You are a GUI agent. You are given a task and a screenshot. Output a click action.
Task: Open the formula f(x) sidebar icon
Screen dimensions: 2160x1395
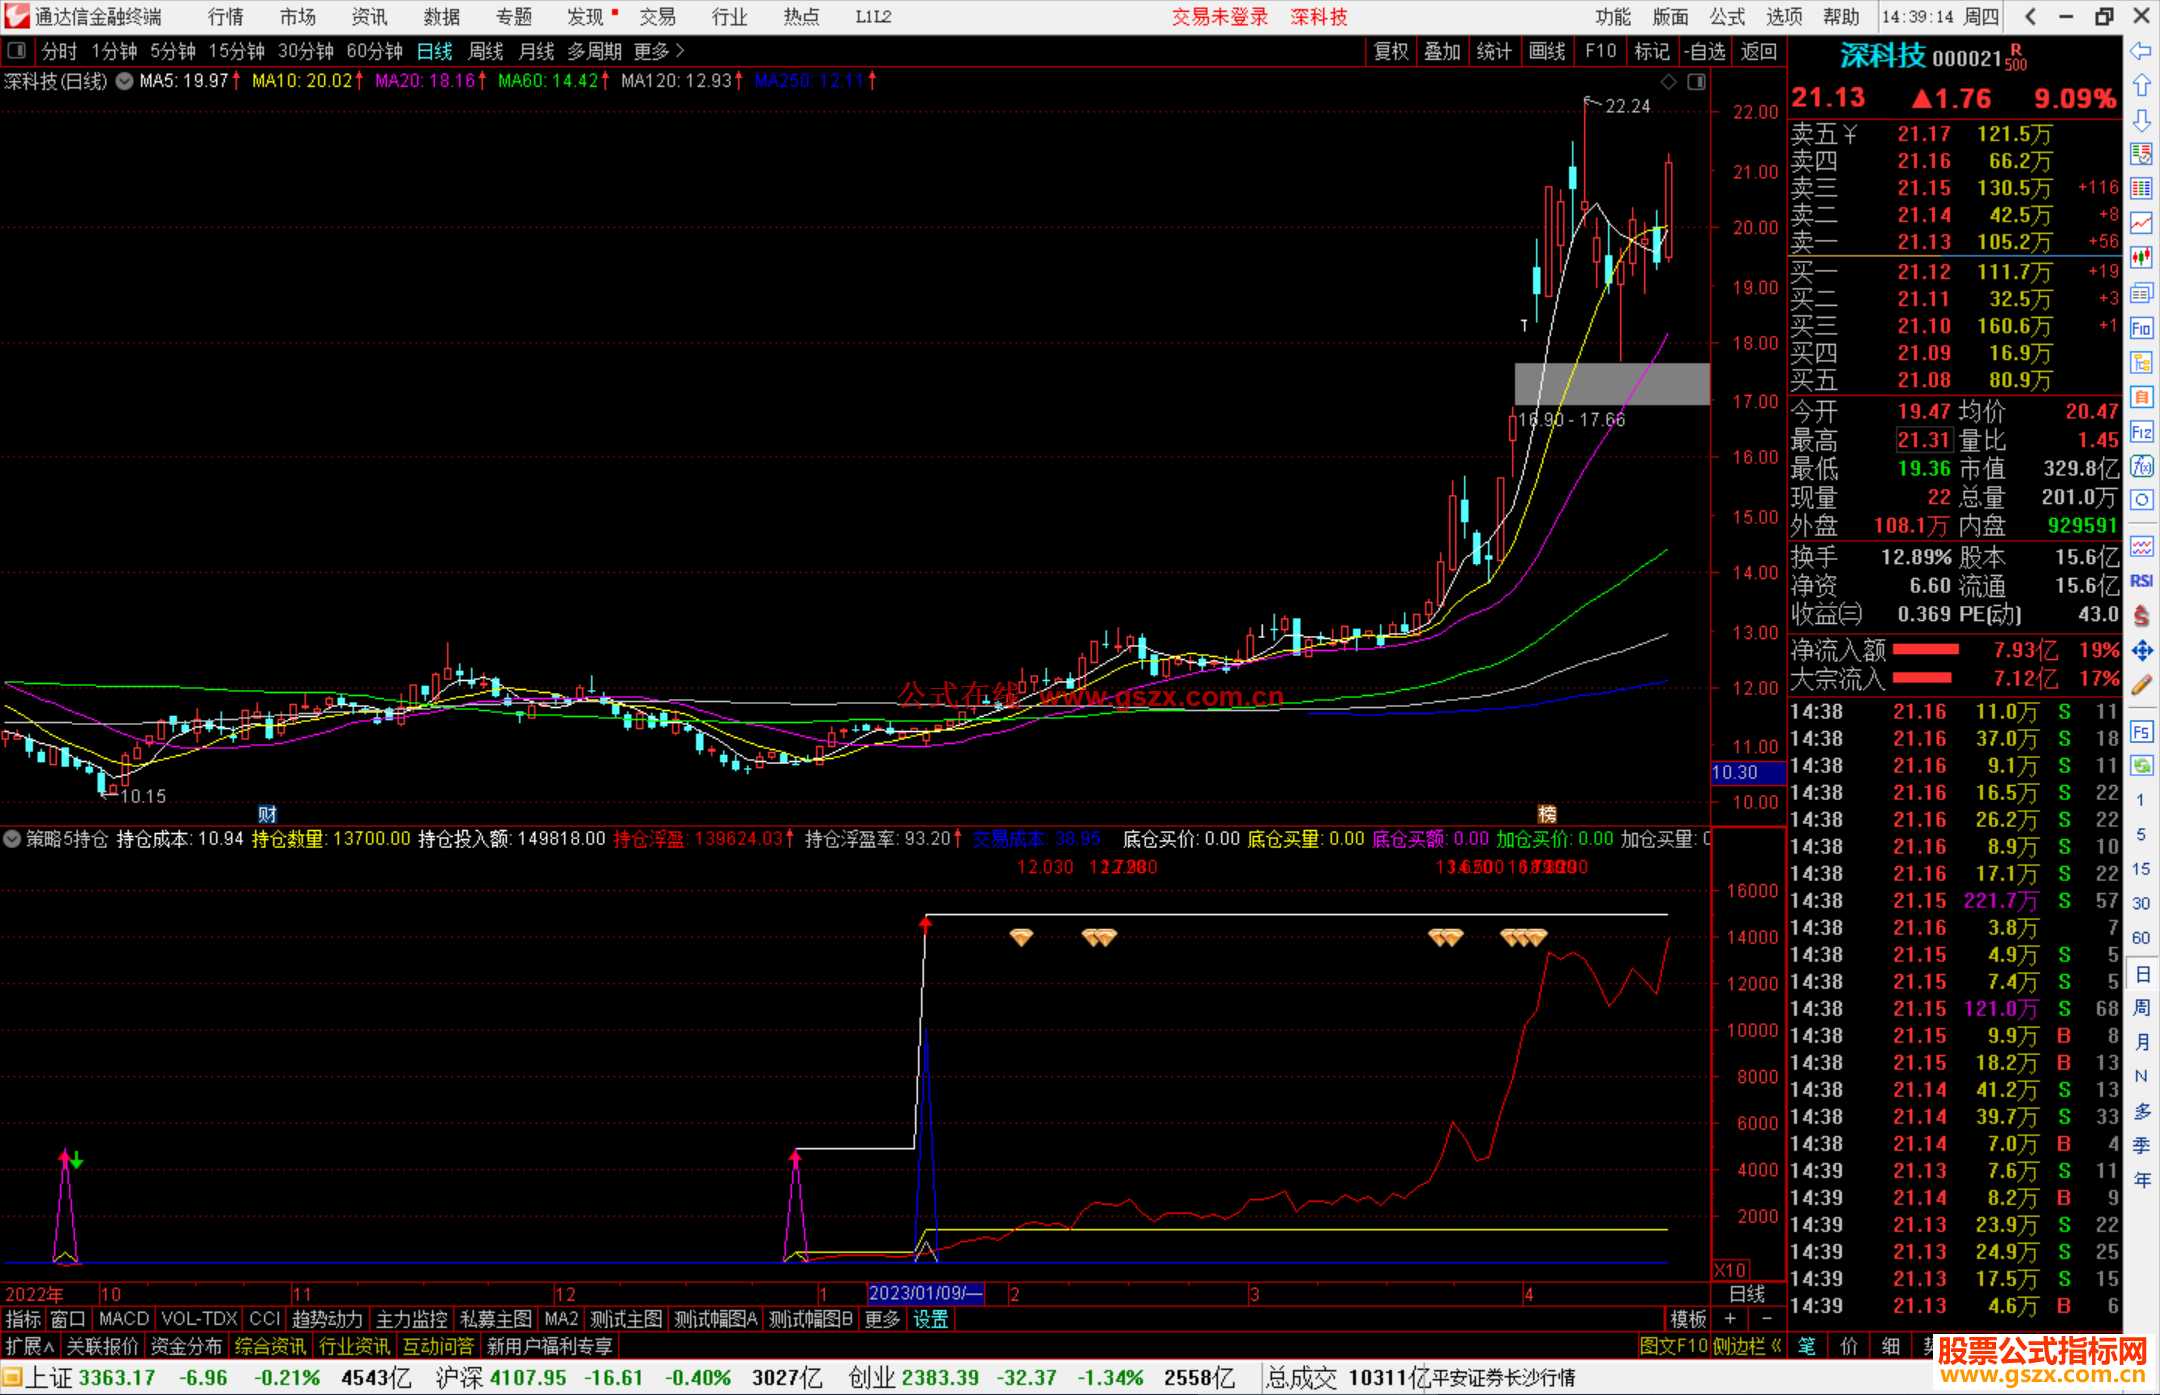2141,466
